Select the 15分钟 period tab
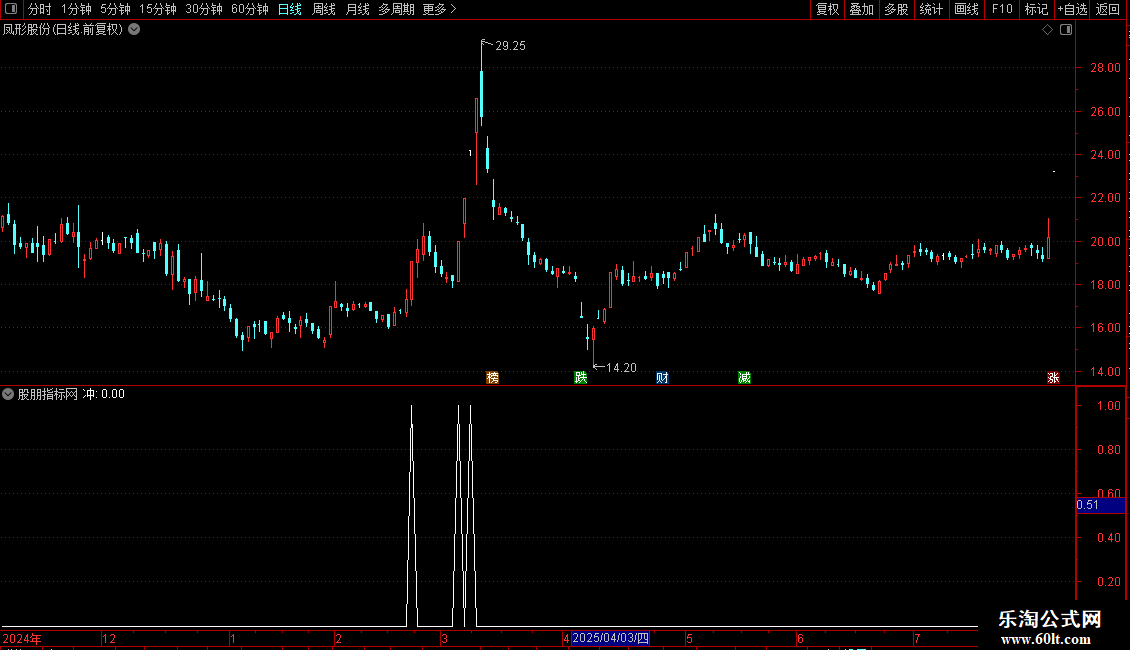This screenshot has width=1130, height=650. [x=158, y=9]
